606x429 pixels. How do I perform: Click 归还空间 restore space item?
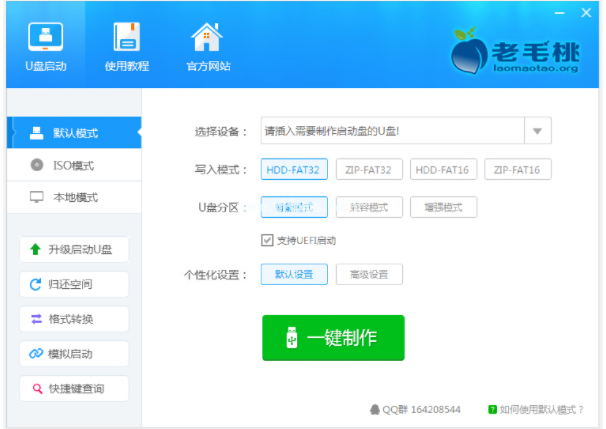point(74,284)
